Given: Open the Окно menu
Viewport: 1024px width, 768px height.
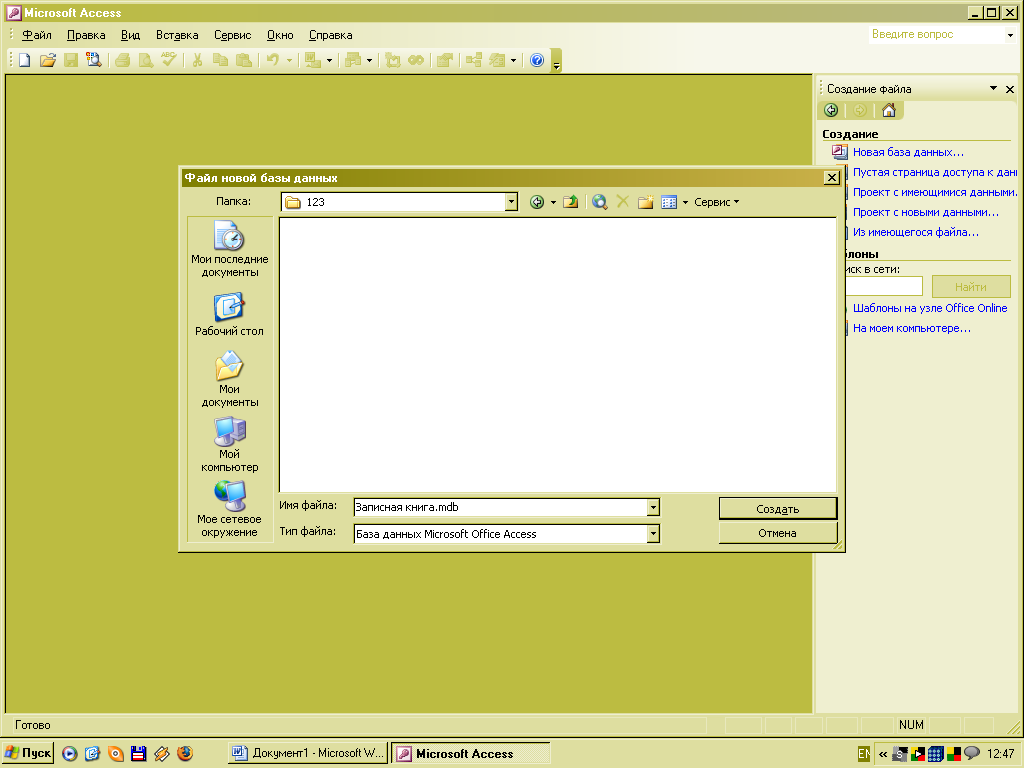Looking at the screenshot, I should [280, 35].
